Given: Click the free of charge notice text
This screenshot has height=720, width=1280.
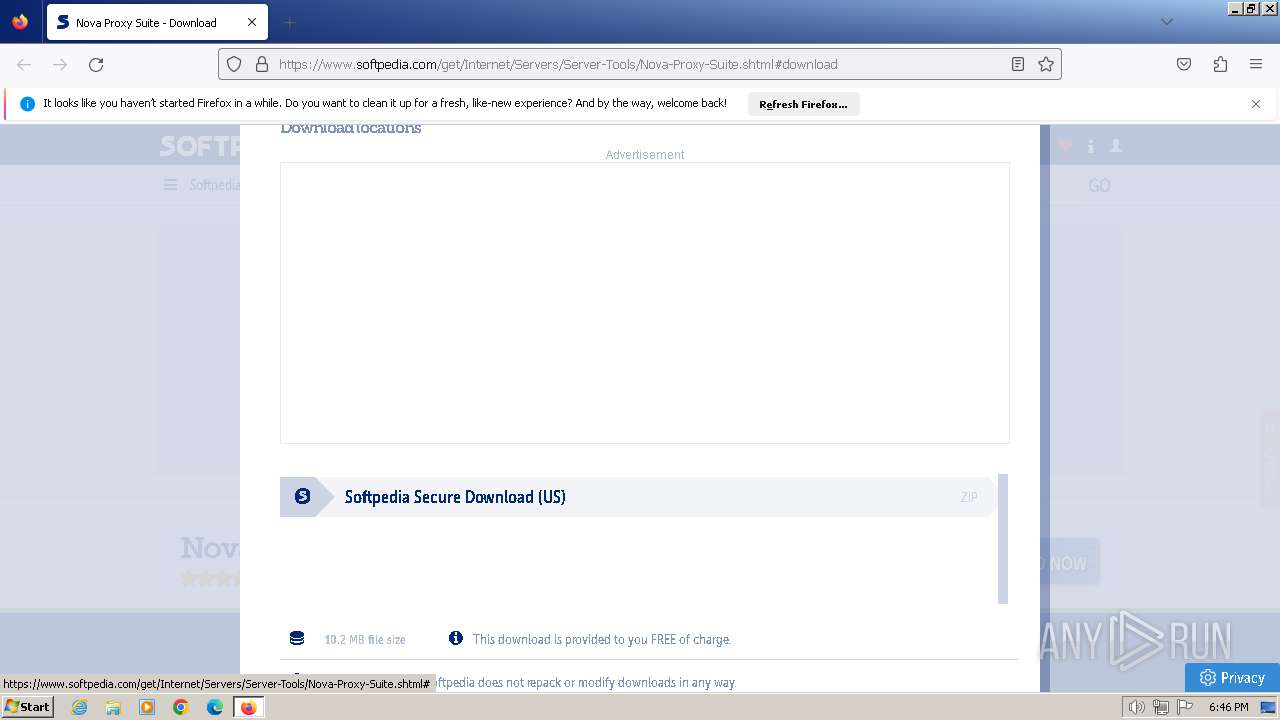Looking at the screenshot, I should (602, 640).
